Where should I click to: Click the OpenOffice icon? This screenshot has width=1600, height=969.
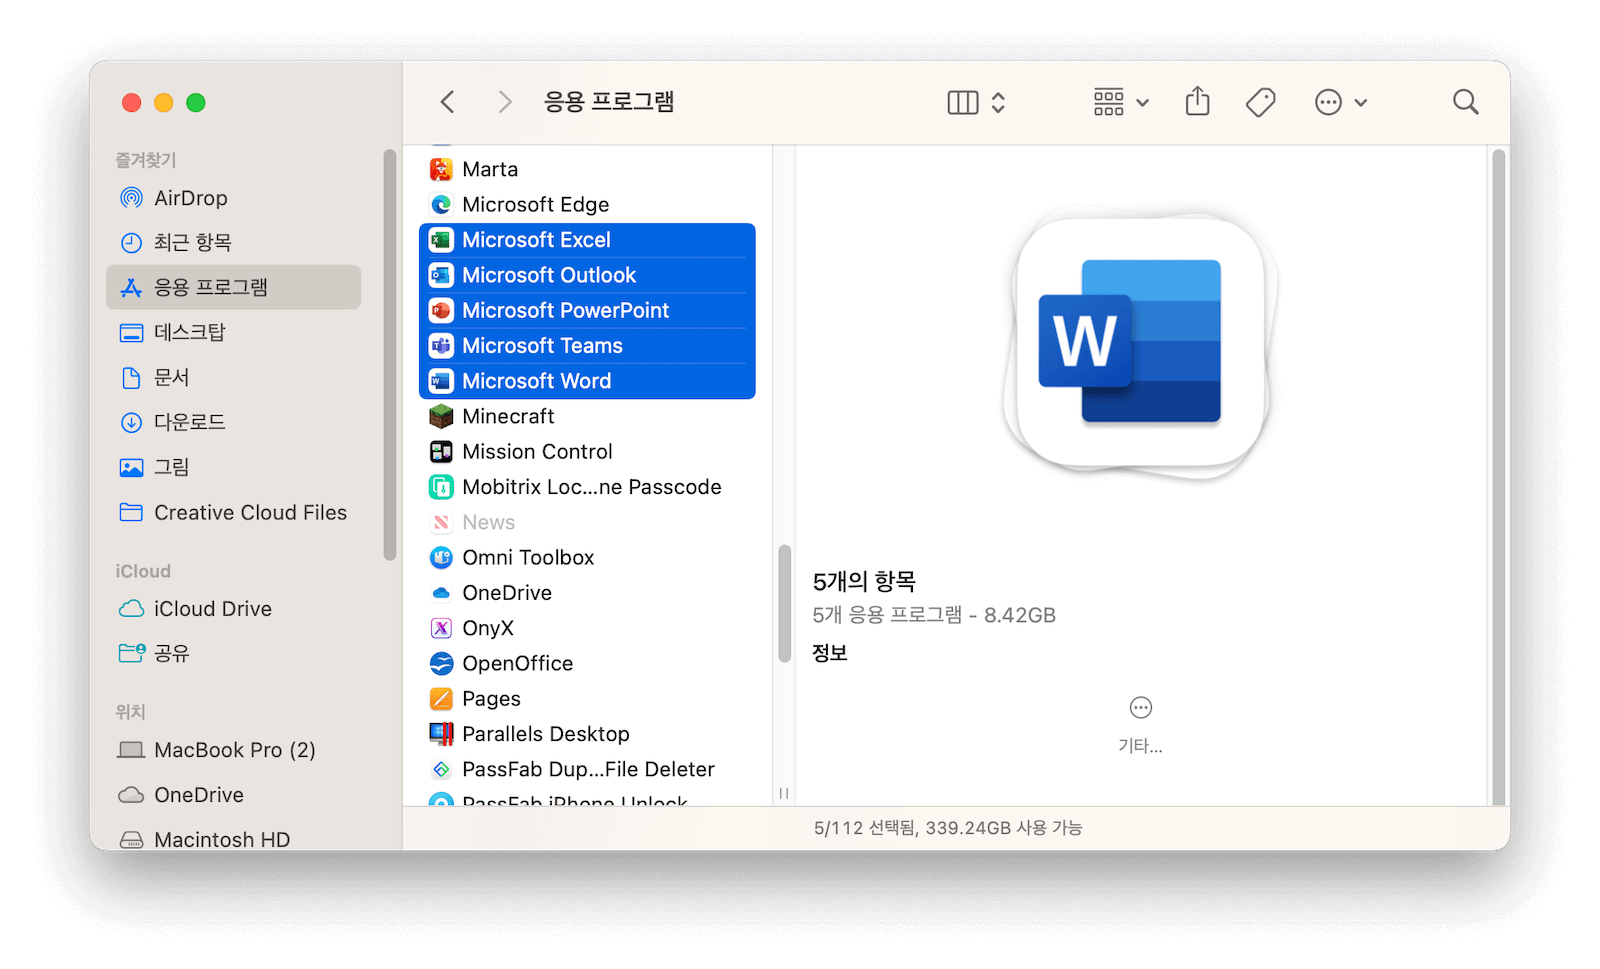(x=441, y=664)
